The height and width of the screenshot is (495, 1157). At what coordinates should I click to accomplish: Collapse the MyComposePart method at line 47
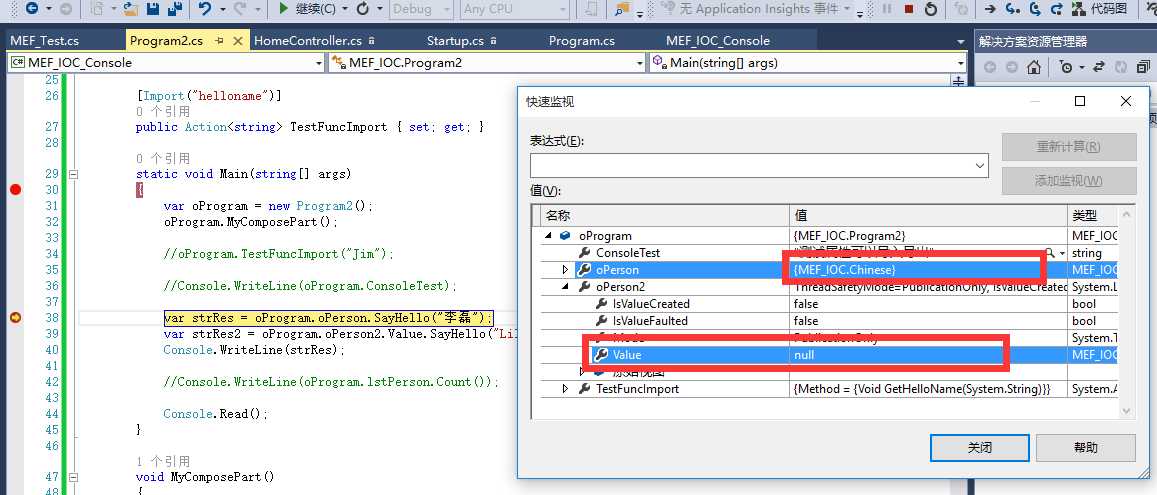[73, 477]
